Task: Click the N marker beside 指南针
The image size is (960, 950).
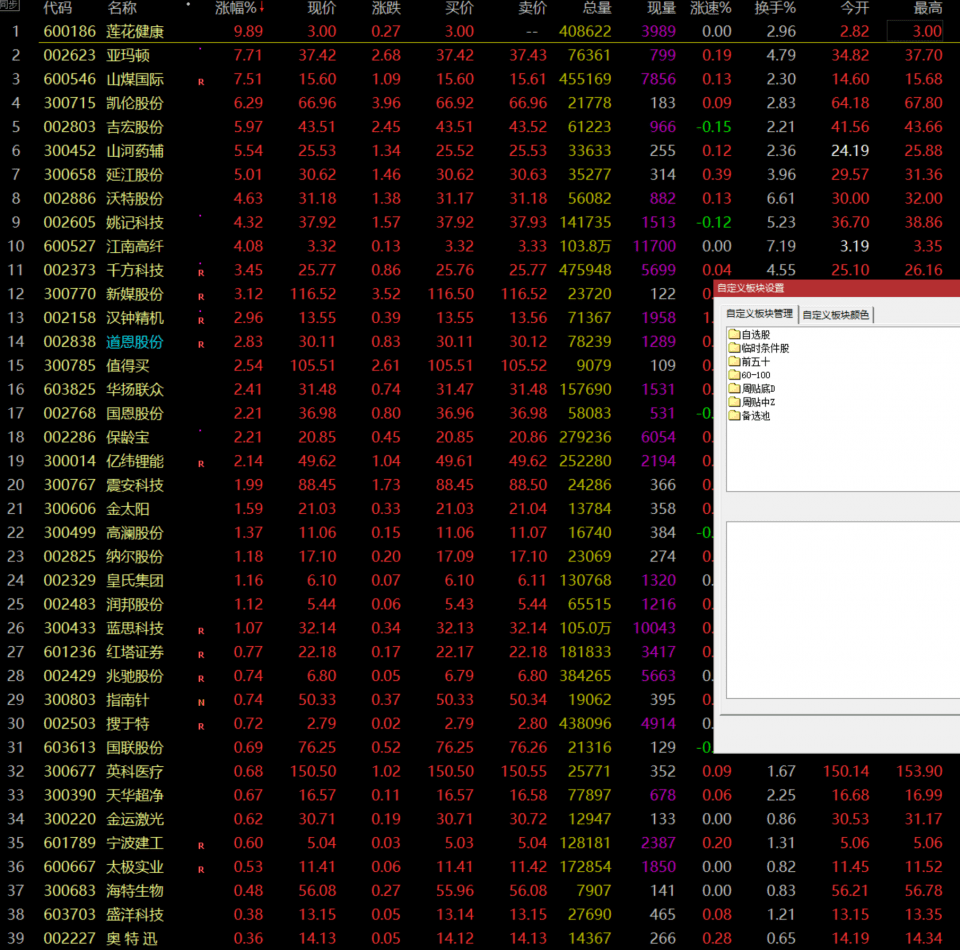Action: [x=201, y=702]
